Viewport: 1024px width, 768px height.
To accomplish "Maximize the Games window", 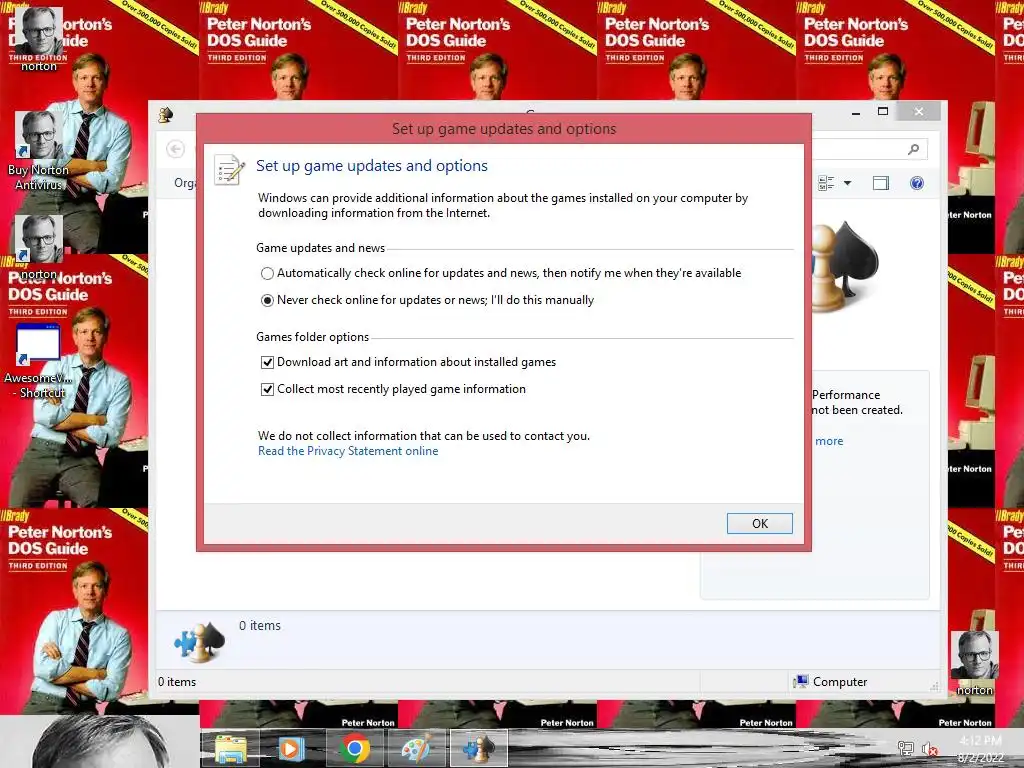I will (x=883, y=112).
